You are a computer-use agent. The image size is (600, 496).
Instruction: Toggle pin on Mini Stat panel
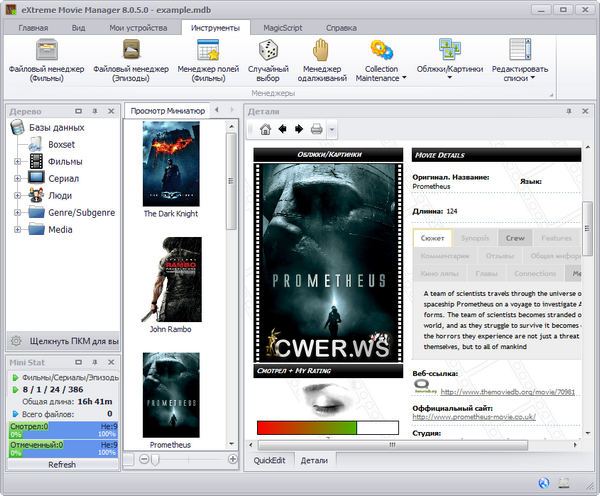coord(91,362)
